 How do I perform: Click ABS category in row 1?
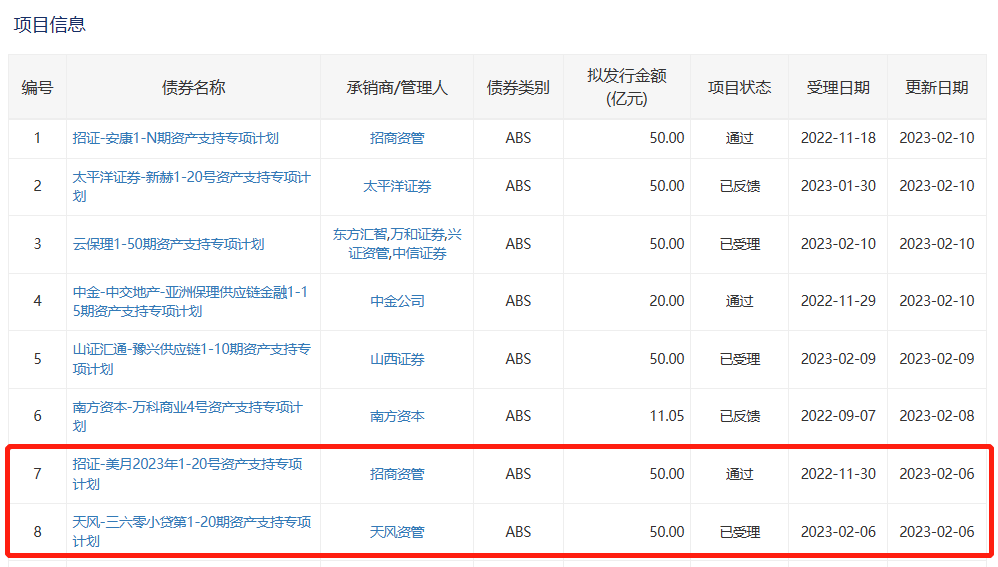tap(518, 138)
